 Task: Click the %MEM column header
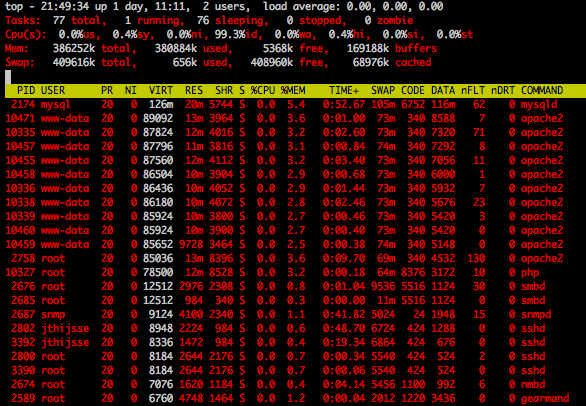pyautogui.click(x=293, y=90)
